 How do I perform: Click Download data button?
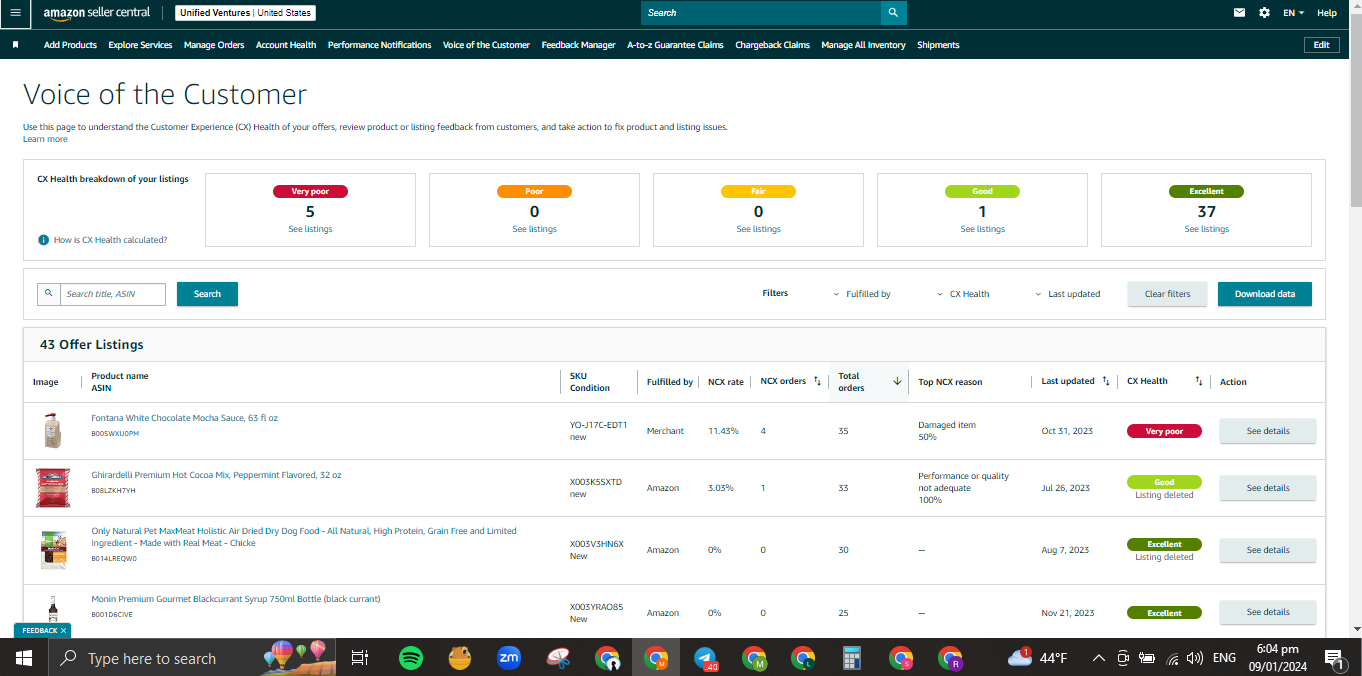(1264, 294)
